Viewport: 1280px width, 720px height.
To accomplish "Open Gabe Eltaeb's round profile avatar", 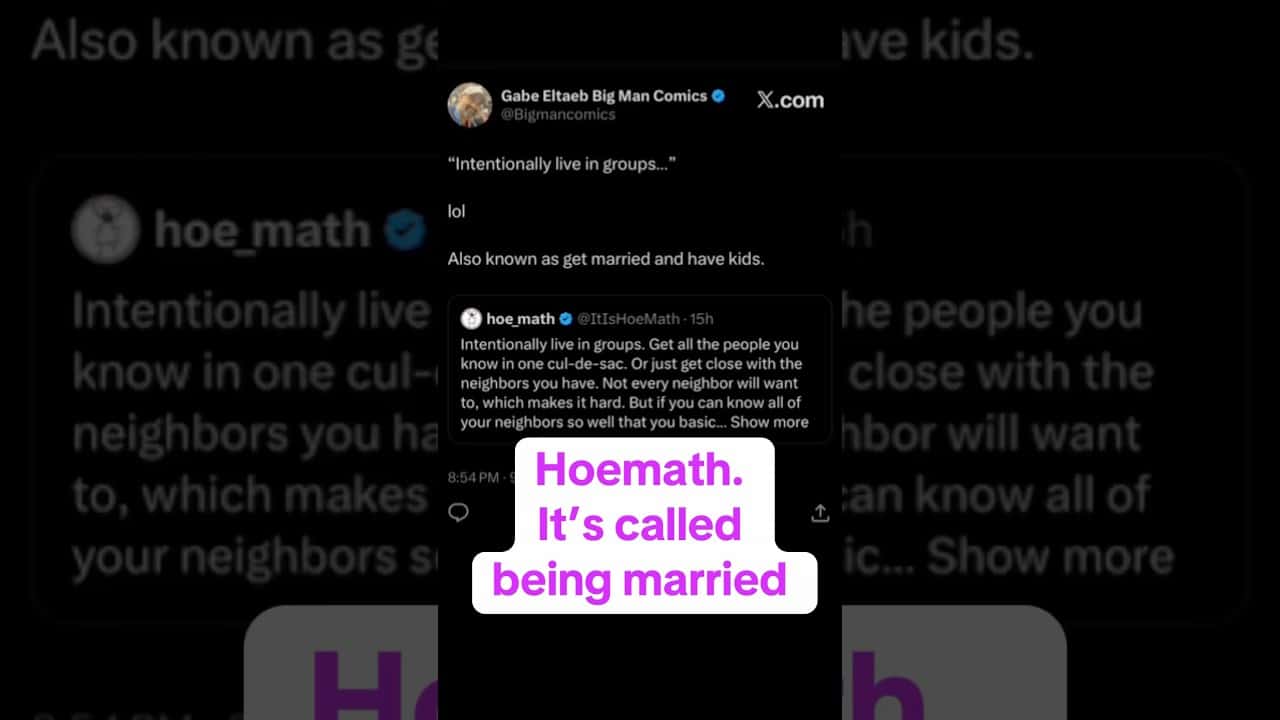I will pos(469,105).
